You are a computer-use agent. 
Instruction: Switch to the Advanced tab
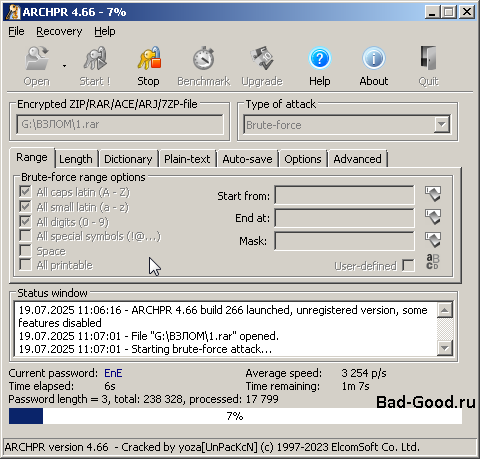[x=357, y=159]
